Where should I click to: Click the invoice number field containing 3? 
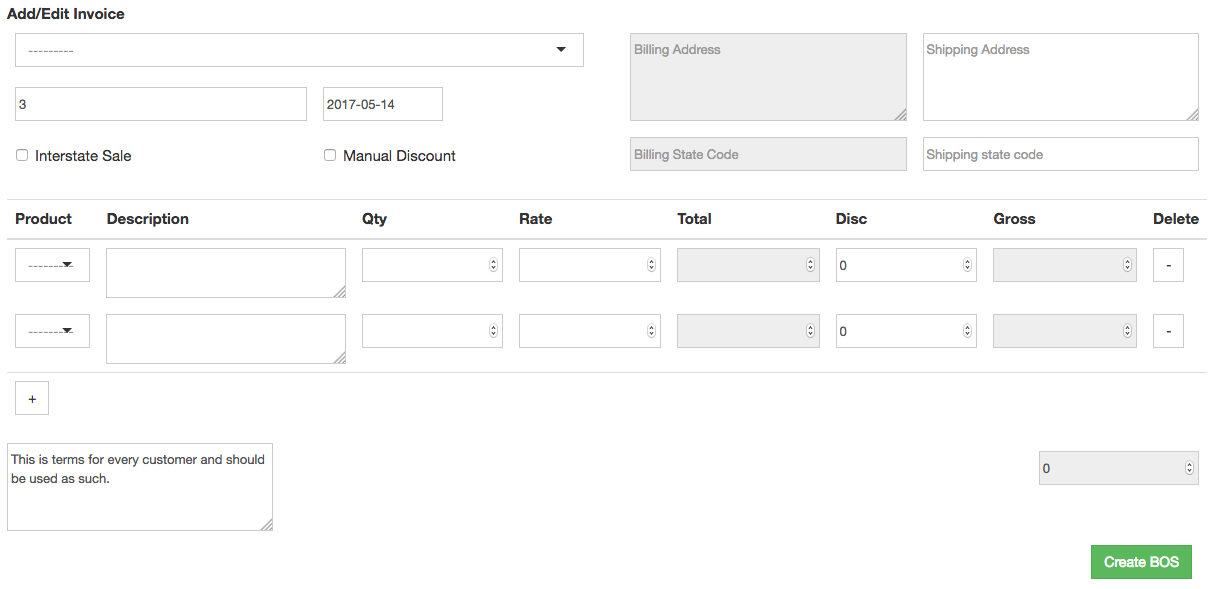click(x=161, y=104)
